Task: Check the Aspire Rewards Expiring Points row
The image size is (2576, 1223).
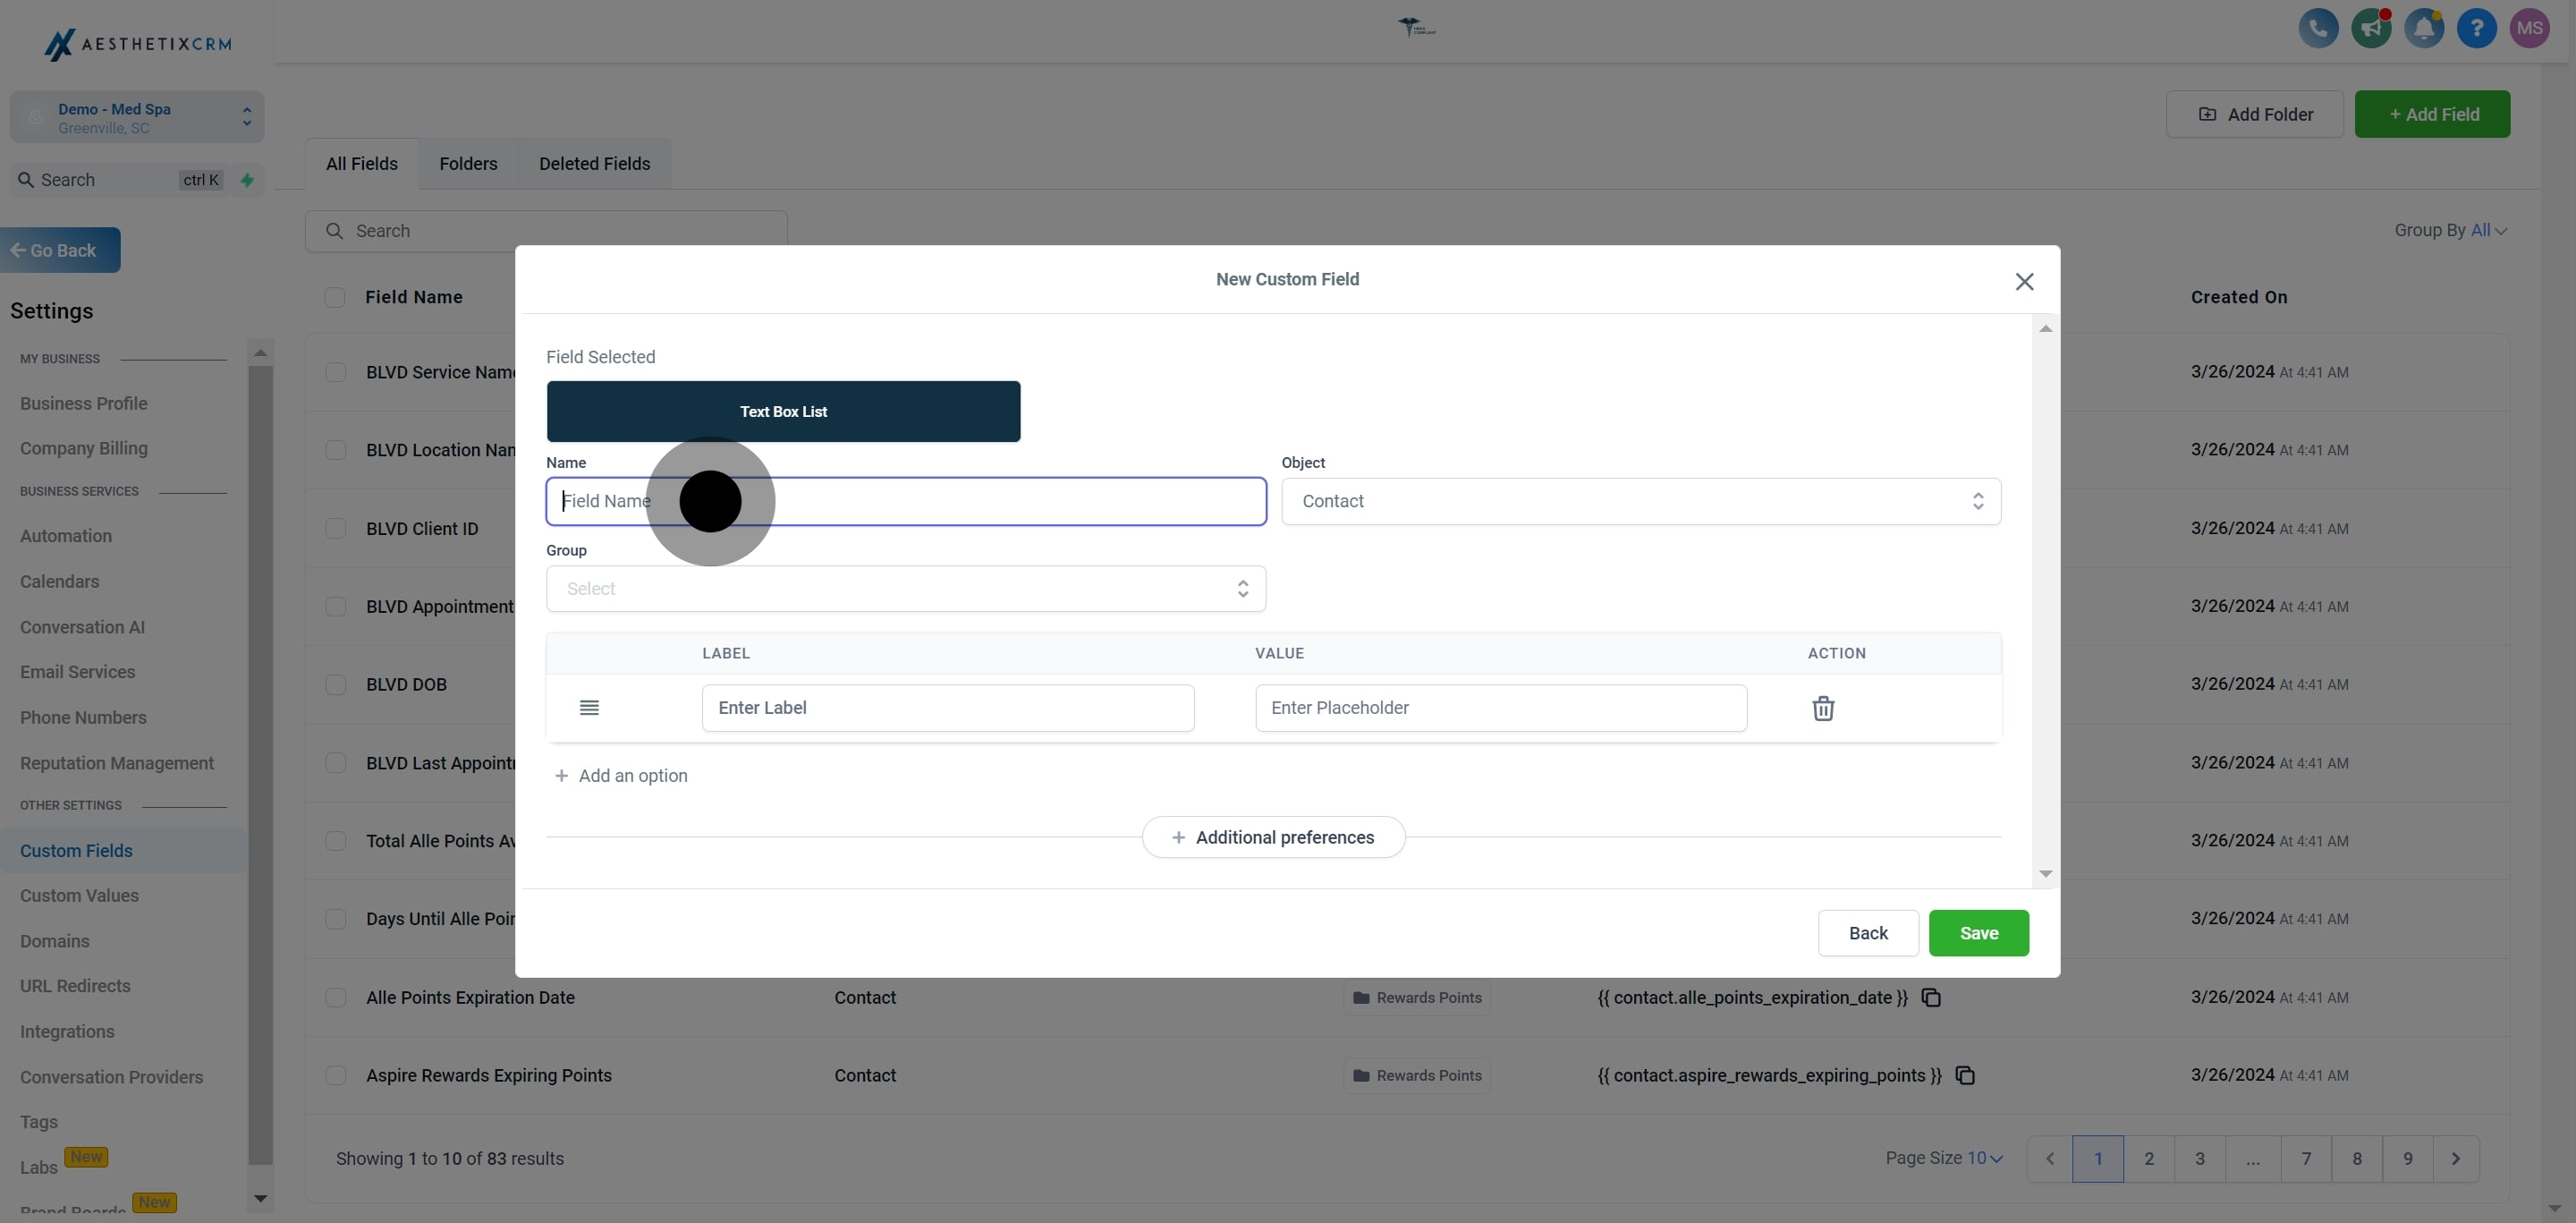Action: 335,1076
